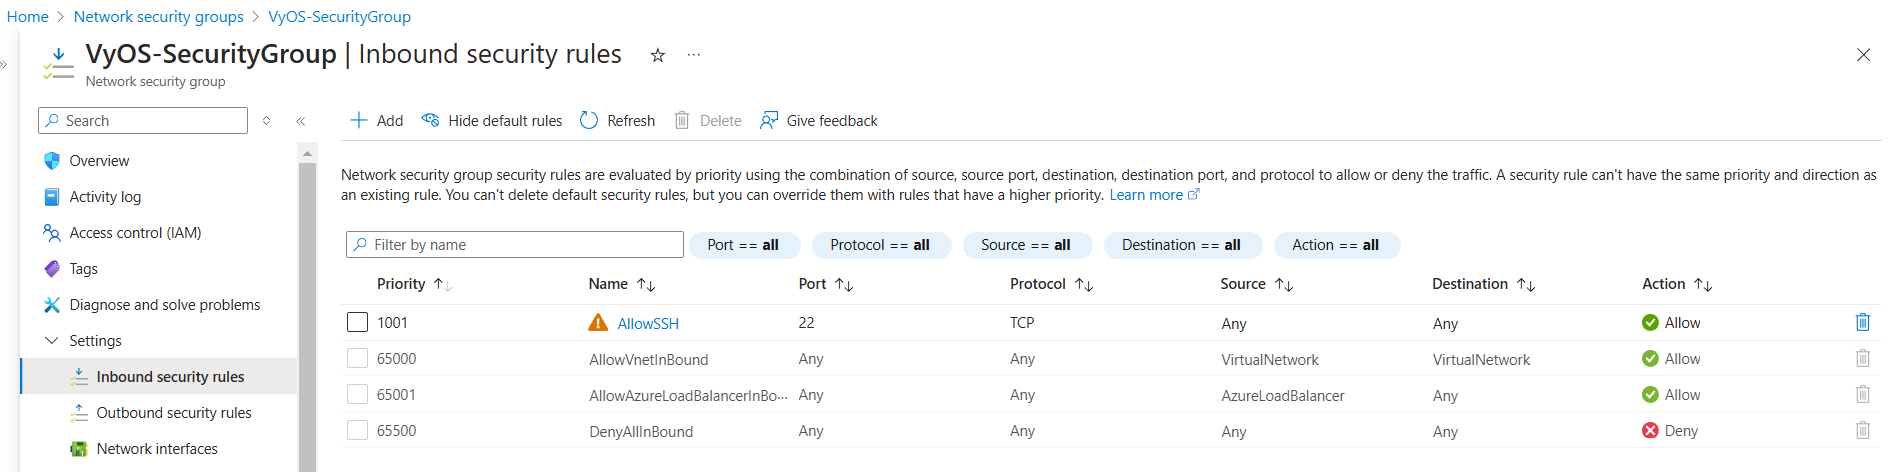Image resolution: width=1892 pixels, height=472 pixels.
Task: Collapse the sidebar with double chevron
Action: pos(300,121)
